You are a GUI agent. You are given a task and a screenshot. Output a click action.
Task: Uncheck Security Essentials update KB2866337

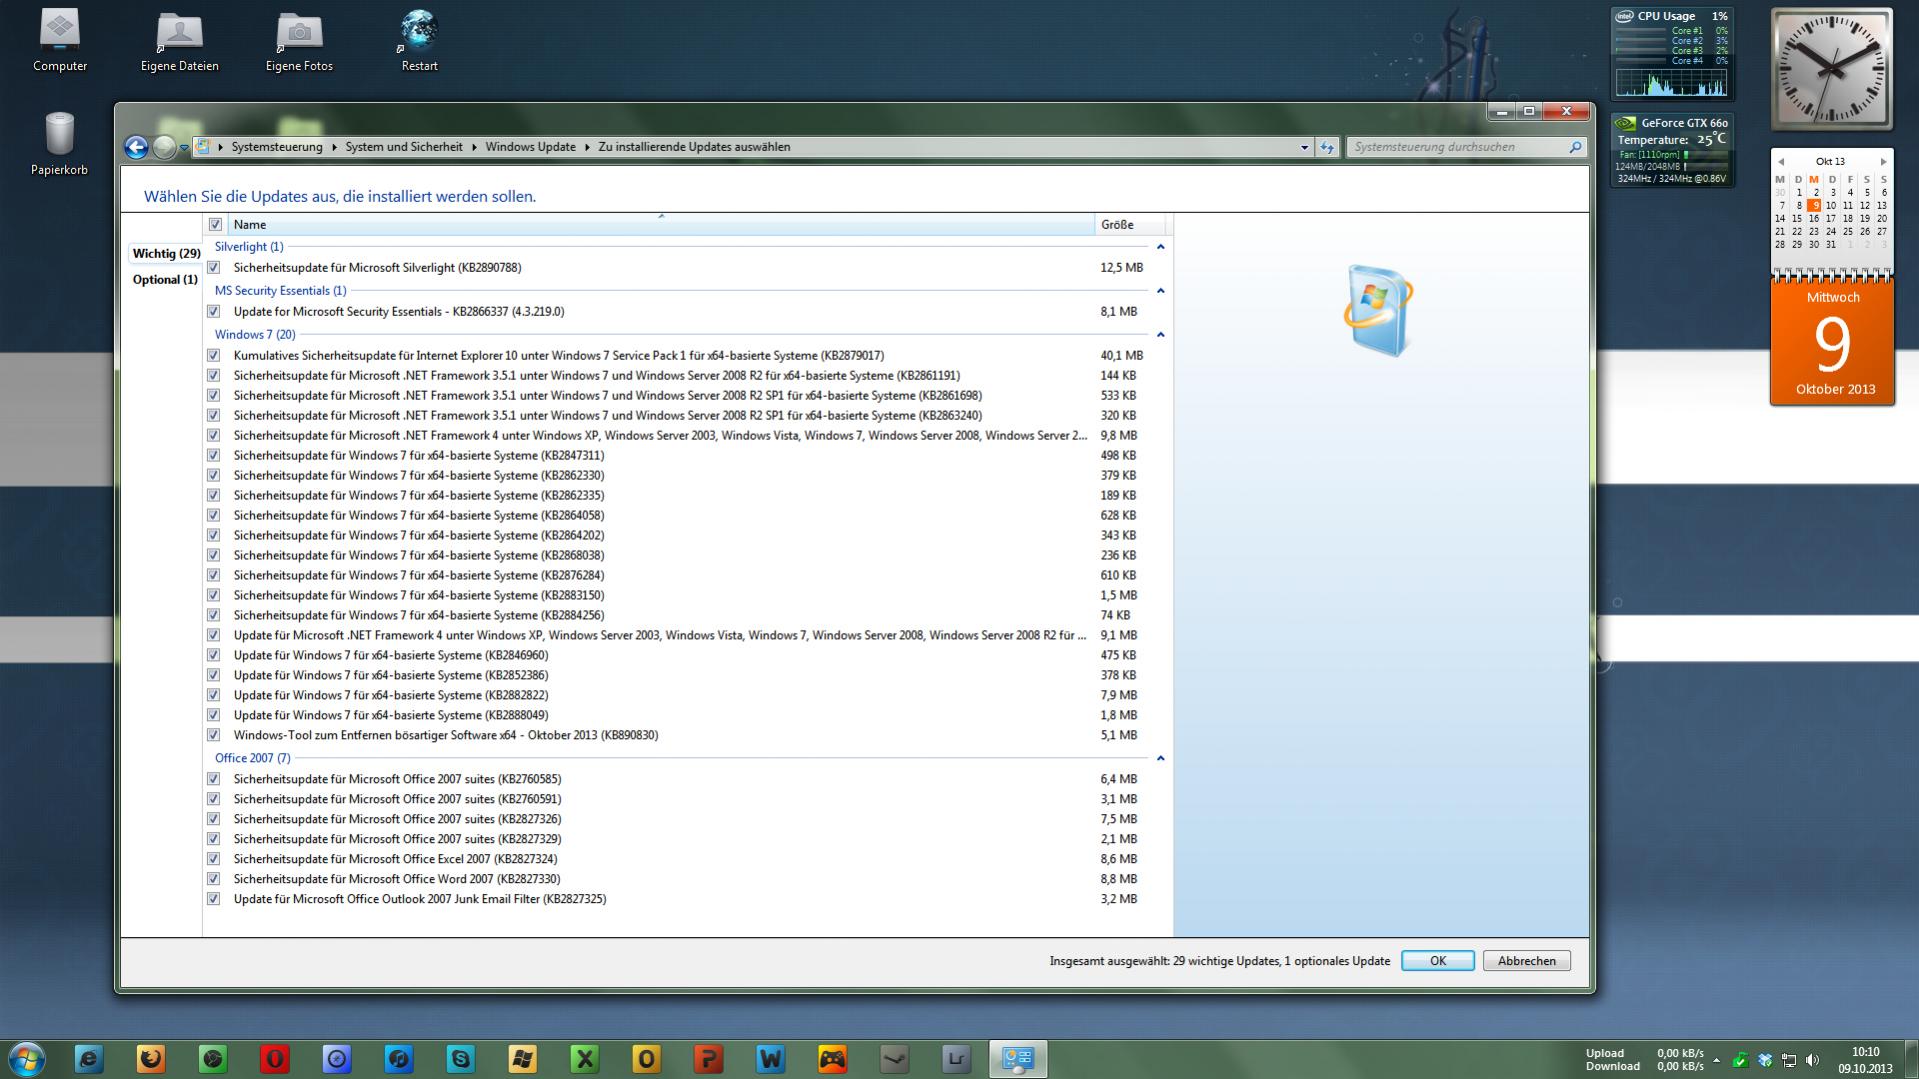coord(213,312)
